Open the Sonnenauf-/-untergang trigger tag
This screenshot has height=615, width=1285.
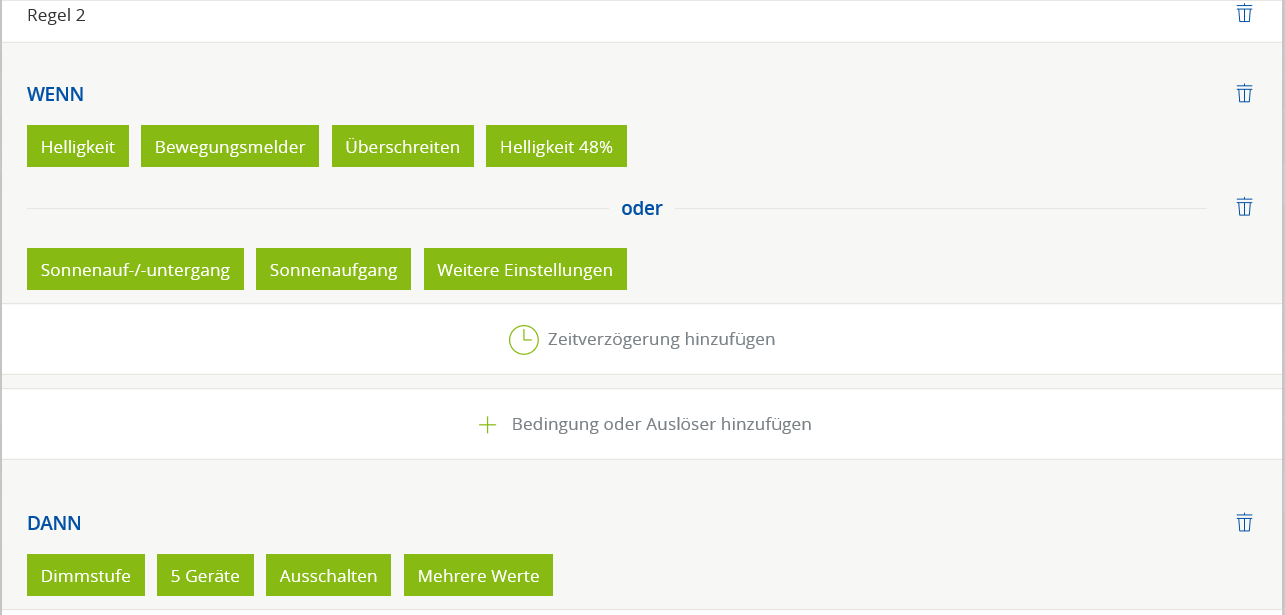tap(135, 270)
